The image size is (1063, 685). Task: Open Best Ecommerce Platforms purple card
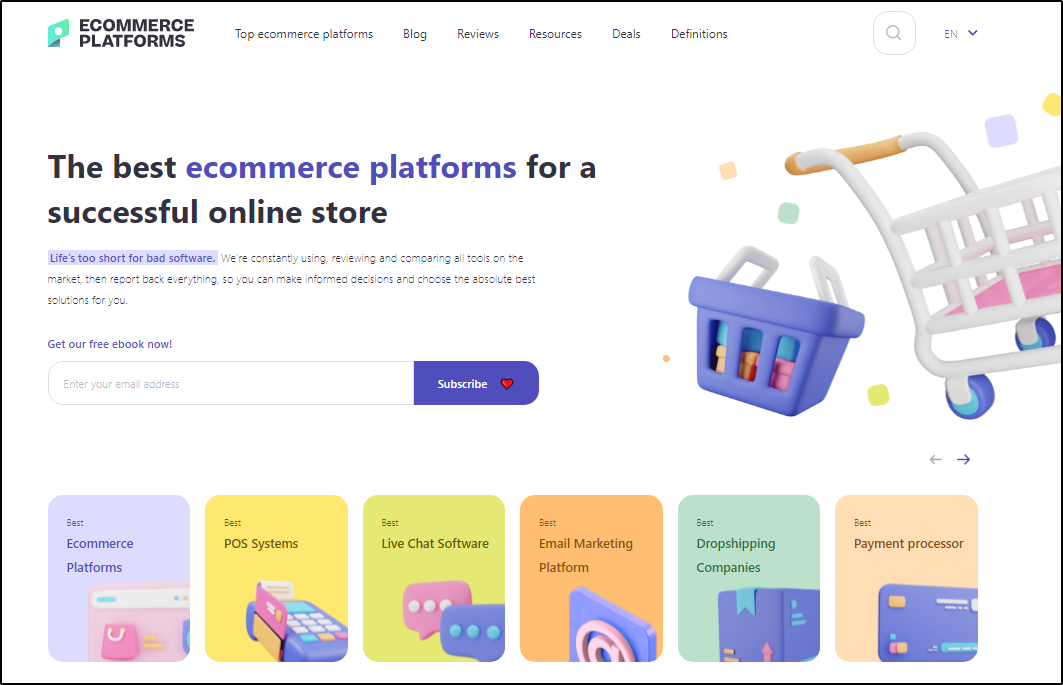click(x=119, y=579)
